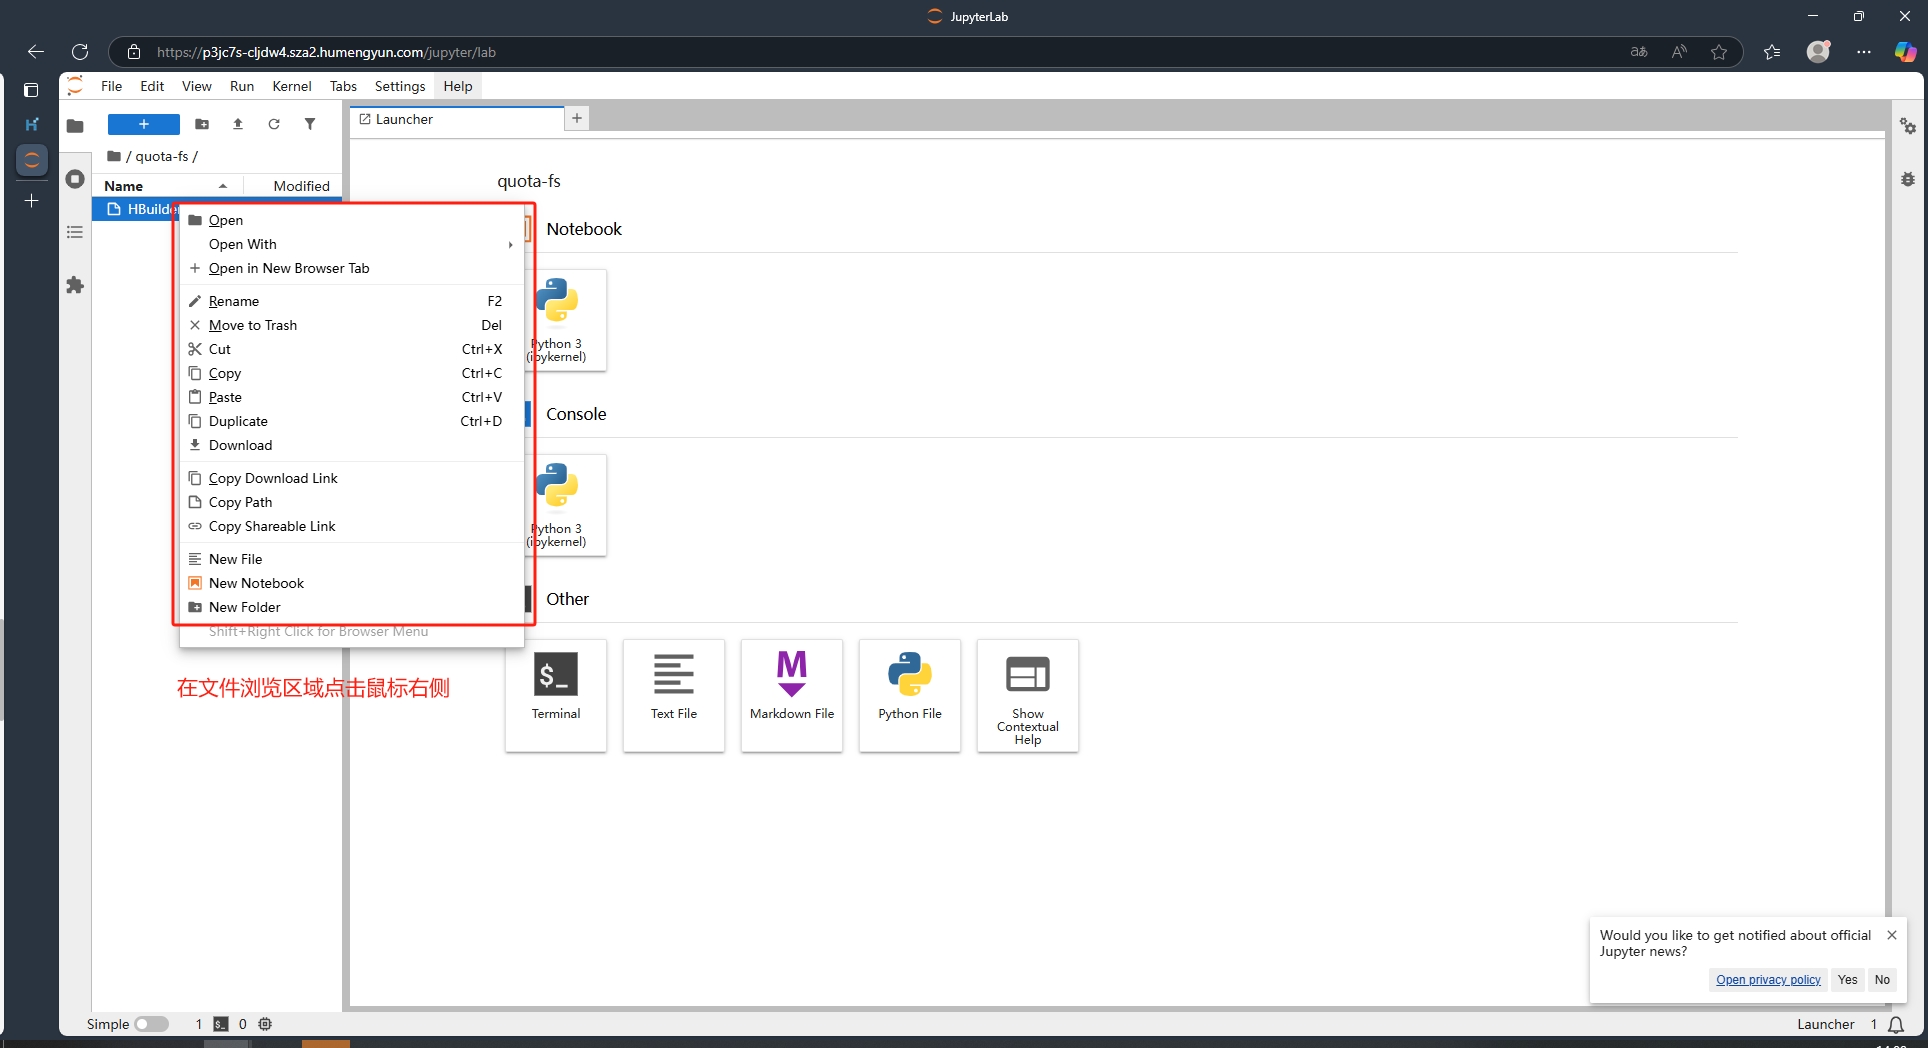1928x1048 pixels.
Task: Open the File Browser sidebar tab
Action: (x=75, y=126)
